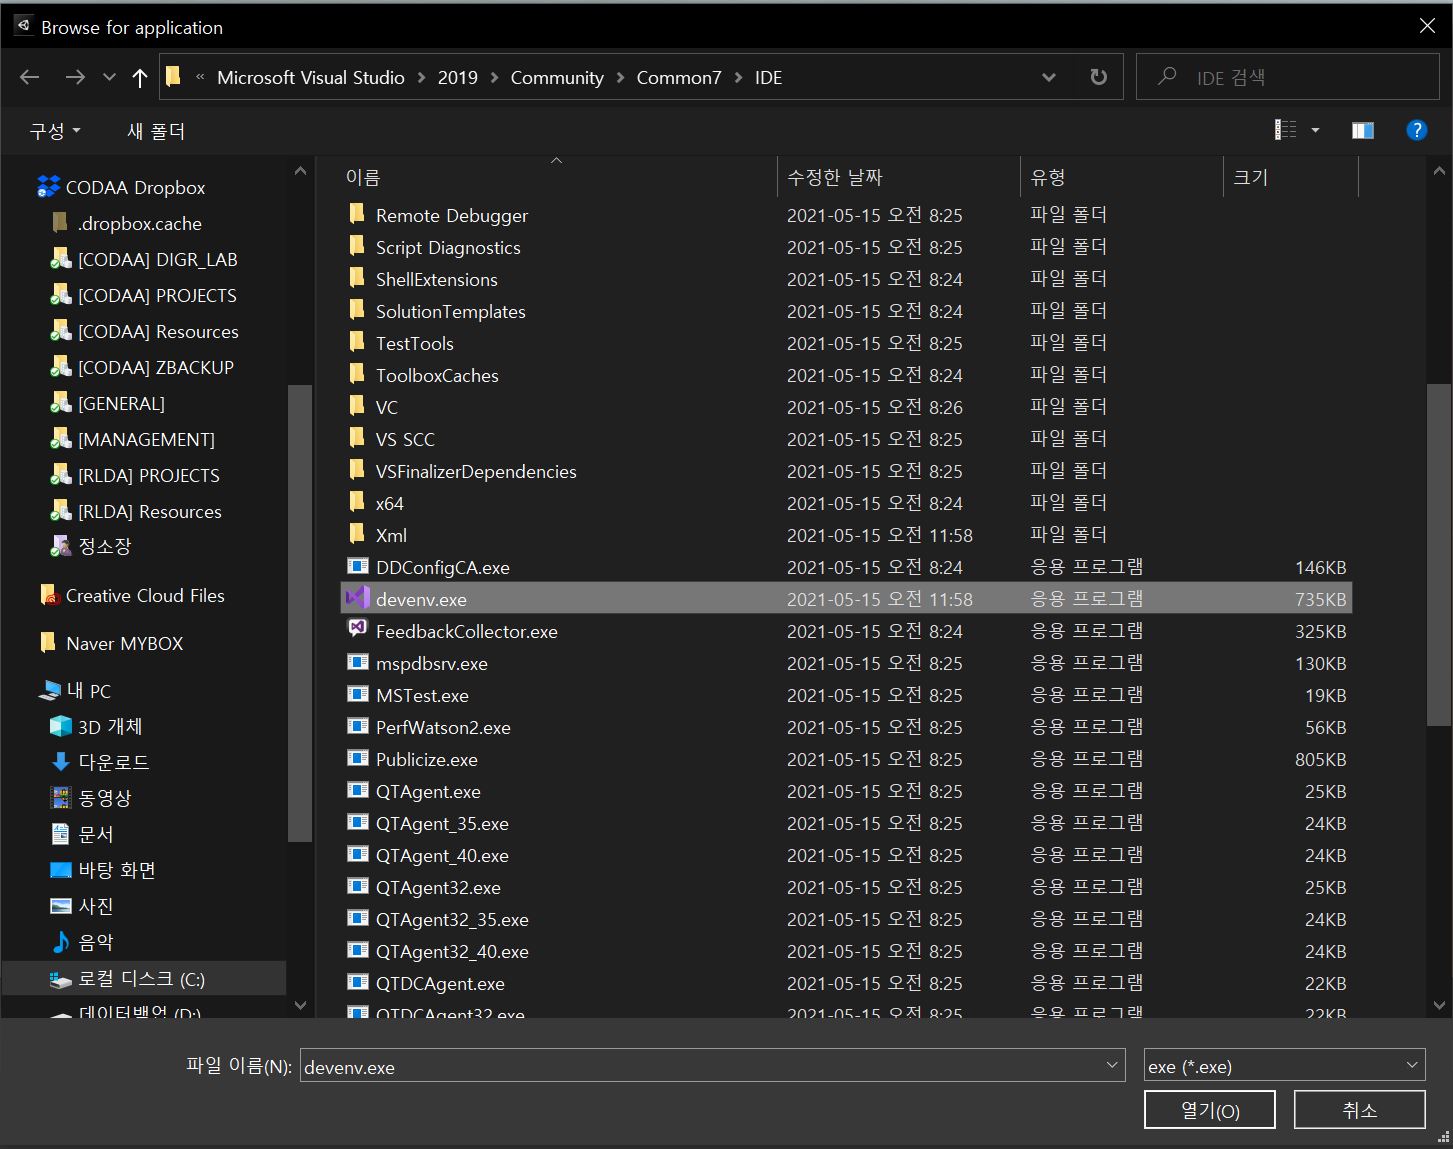Open 바탕 화면 in sidebar
The width and height of the screenshot is (1453, 1149).
117,870
